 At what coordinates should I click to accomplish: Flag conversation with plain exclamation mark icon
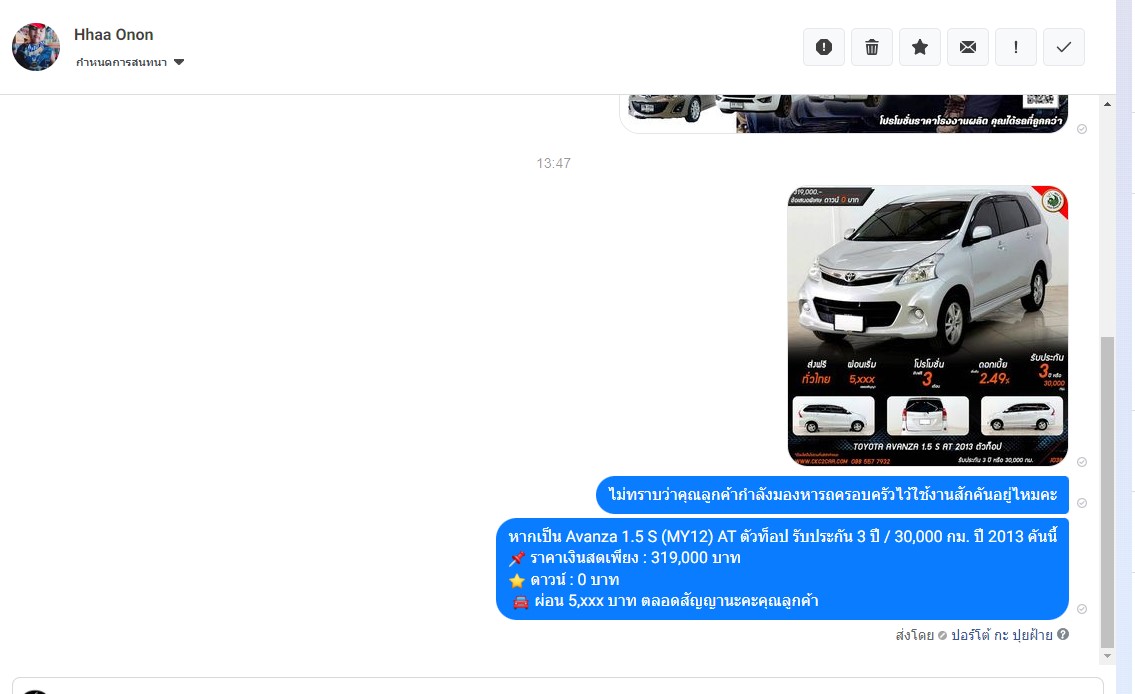(x=1016, y=47)
